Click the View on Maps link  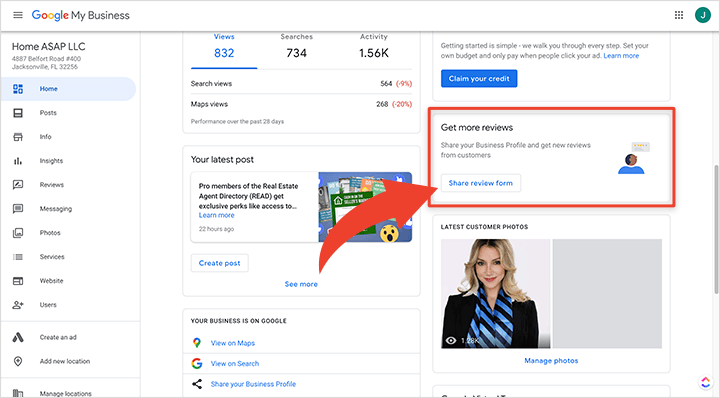click(233, 343)
